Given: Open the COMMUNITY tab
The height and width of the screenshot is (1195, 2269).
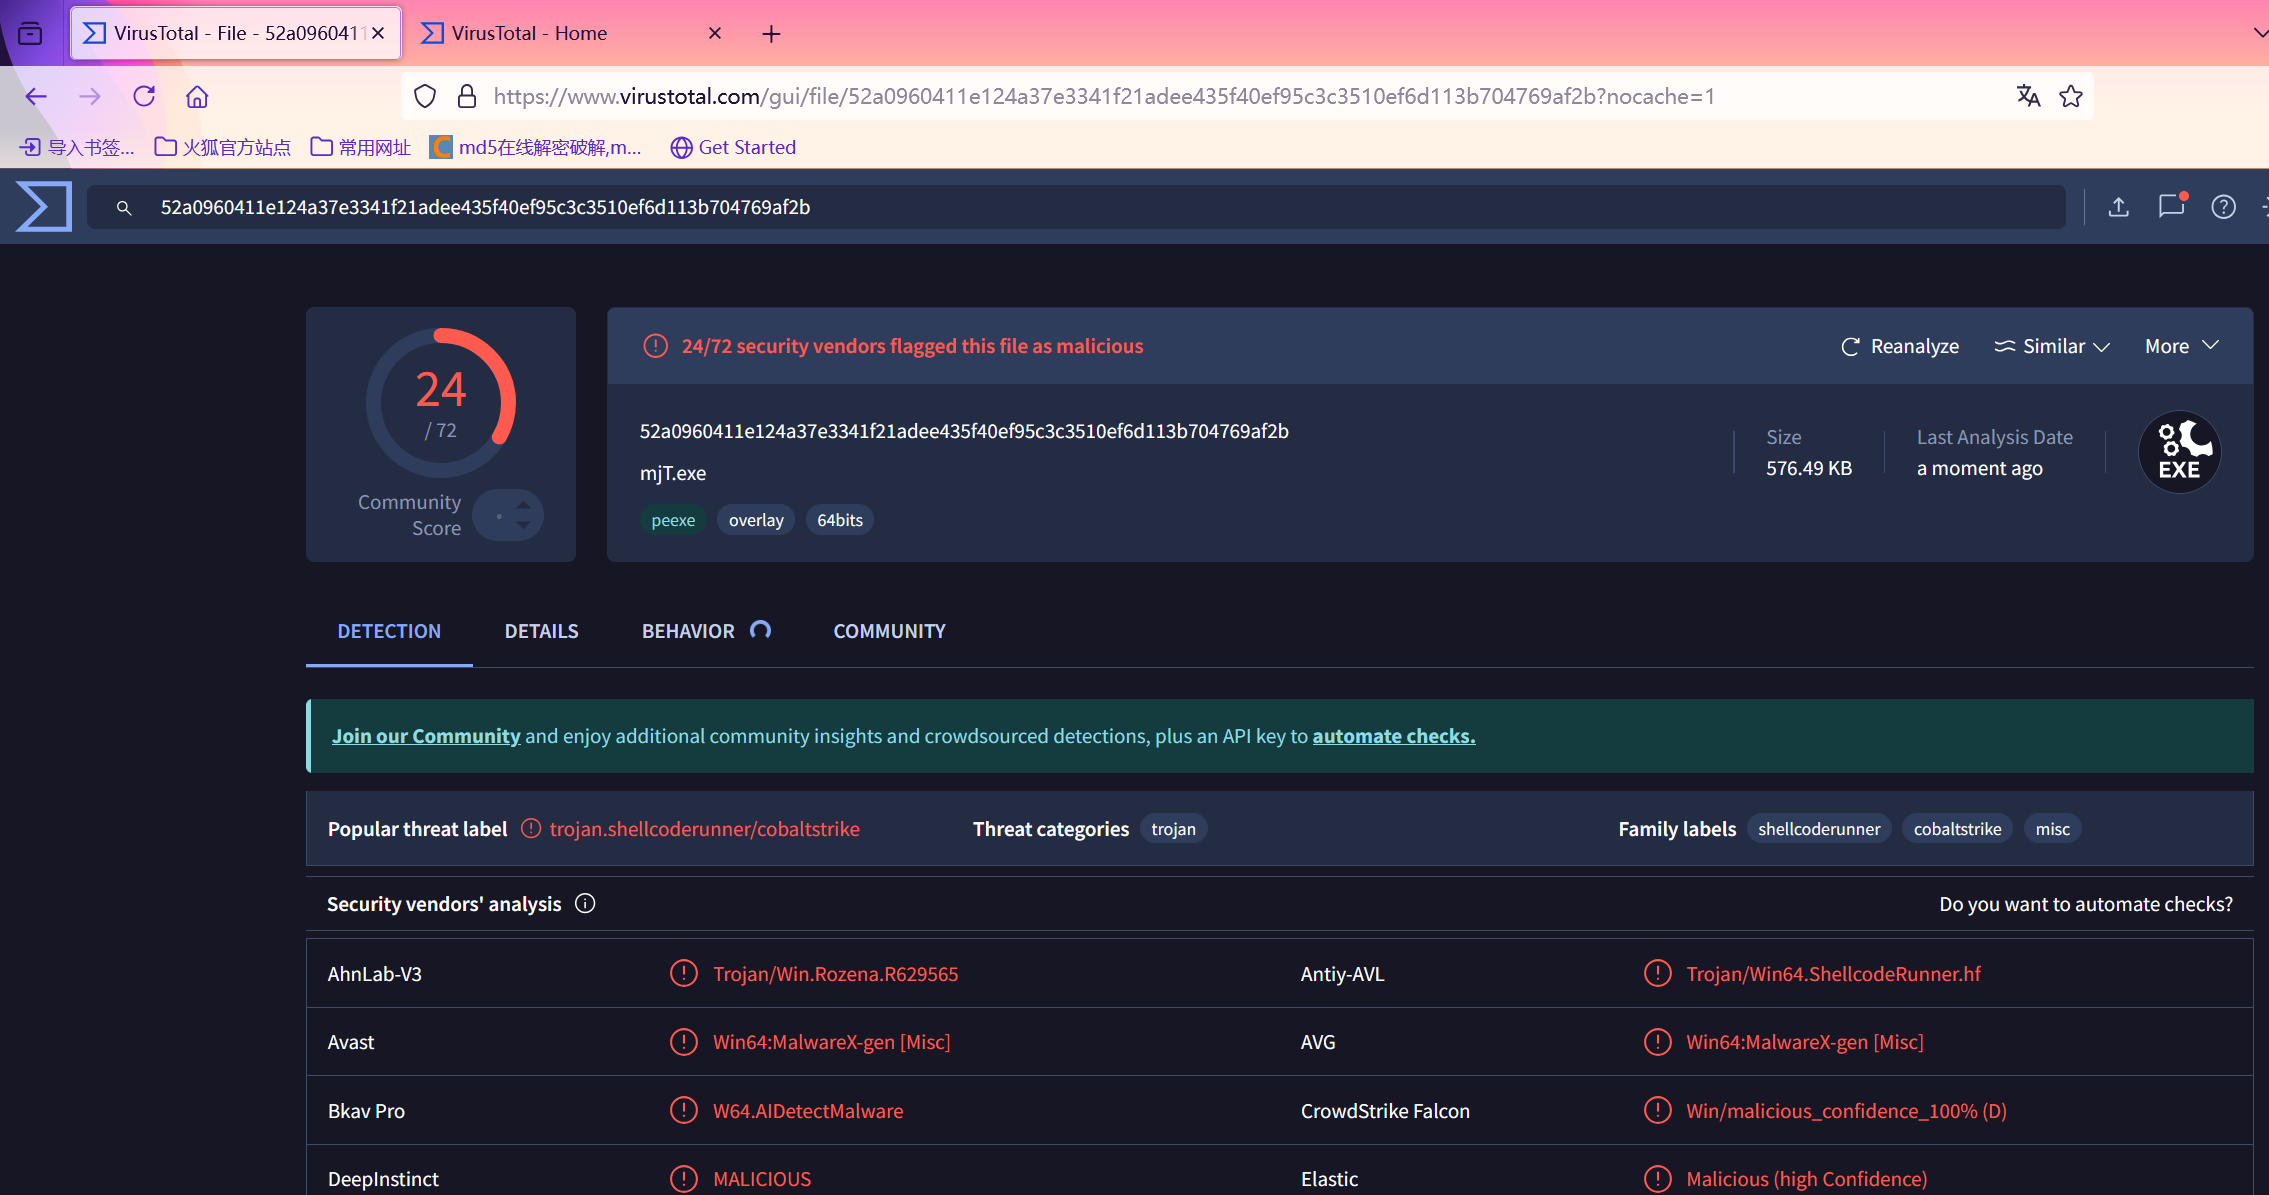Looking at the screenshot, I should click(889, 631).
